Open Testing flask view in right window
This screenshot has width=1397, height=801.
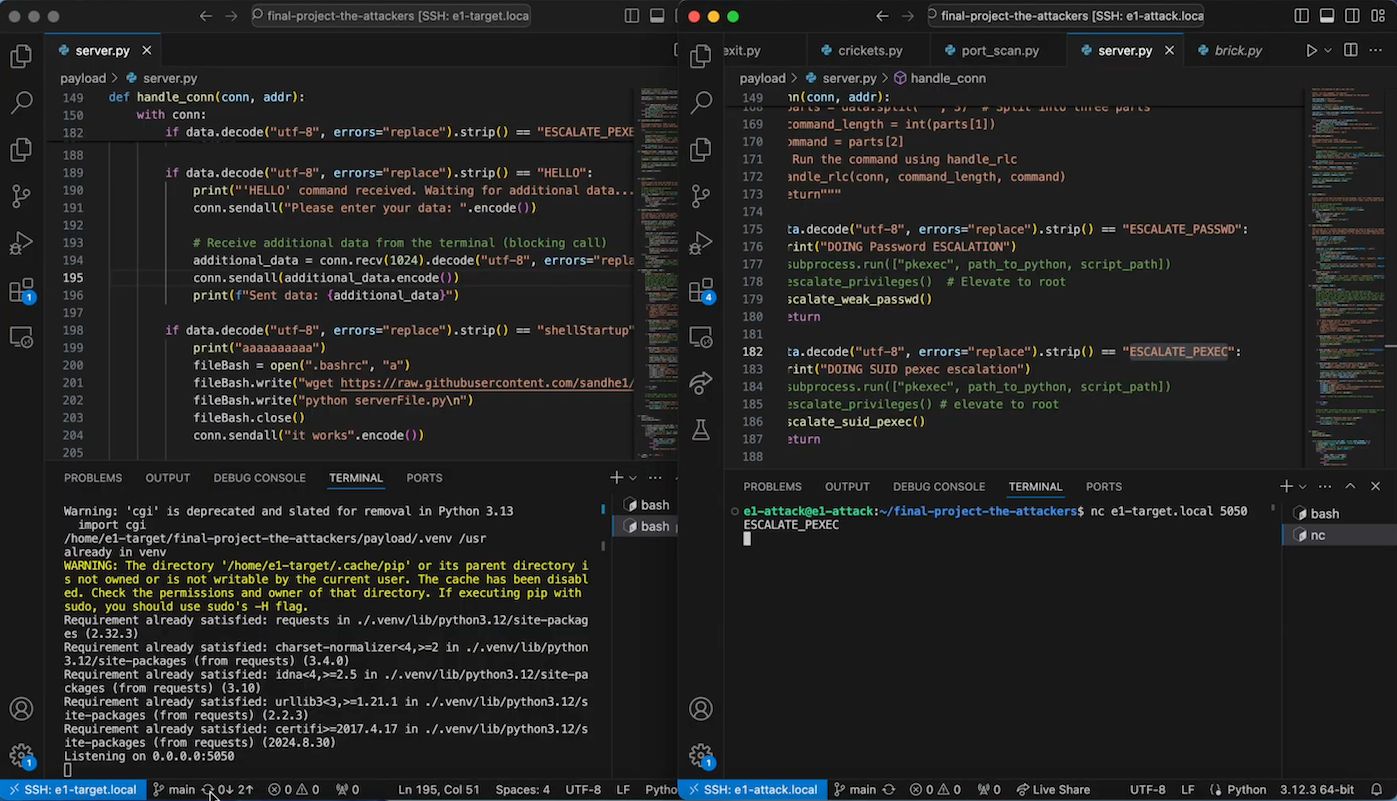coord(701,430)
